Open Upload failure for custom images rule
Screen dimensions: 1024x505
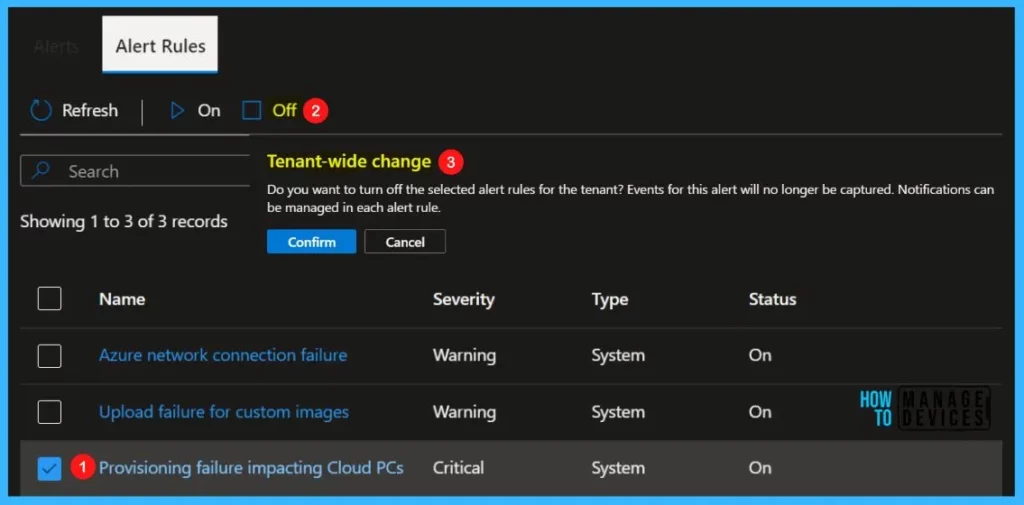click(224, 412)
